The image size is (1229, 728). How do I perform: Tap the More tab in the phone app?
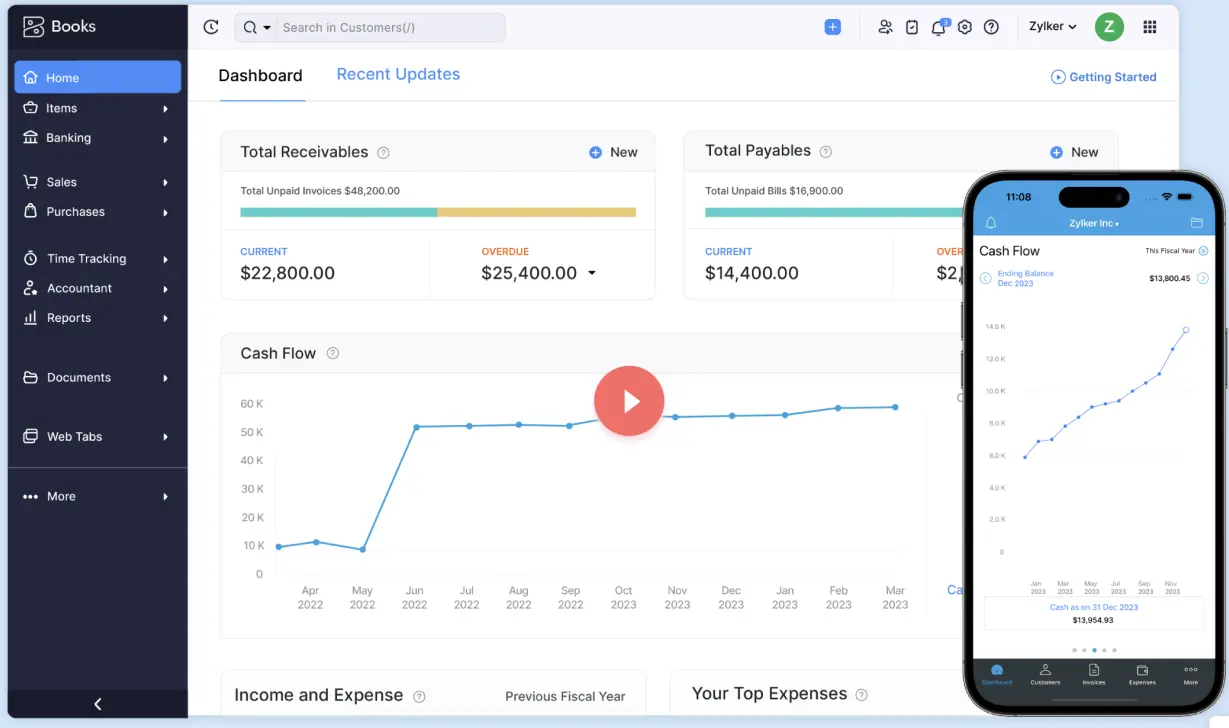click(x=1190, y=674)
